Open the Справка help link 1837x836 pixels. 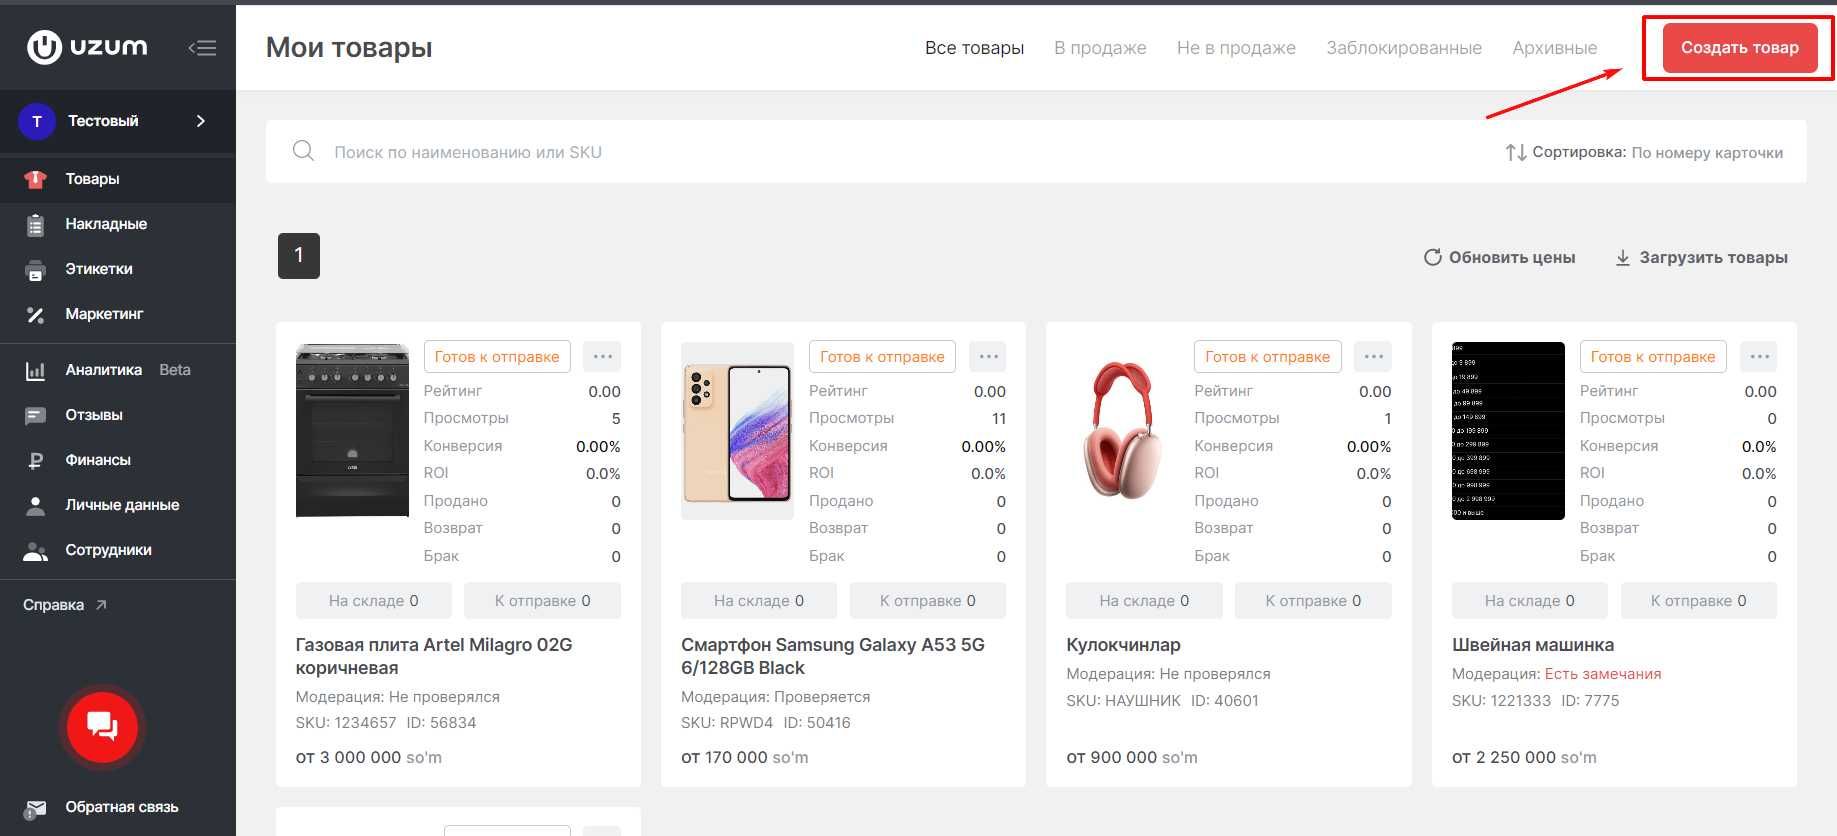(54, 605)
